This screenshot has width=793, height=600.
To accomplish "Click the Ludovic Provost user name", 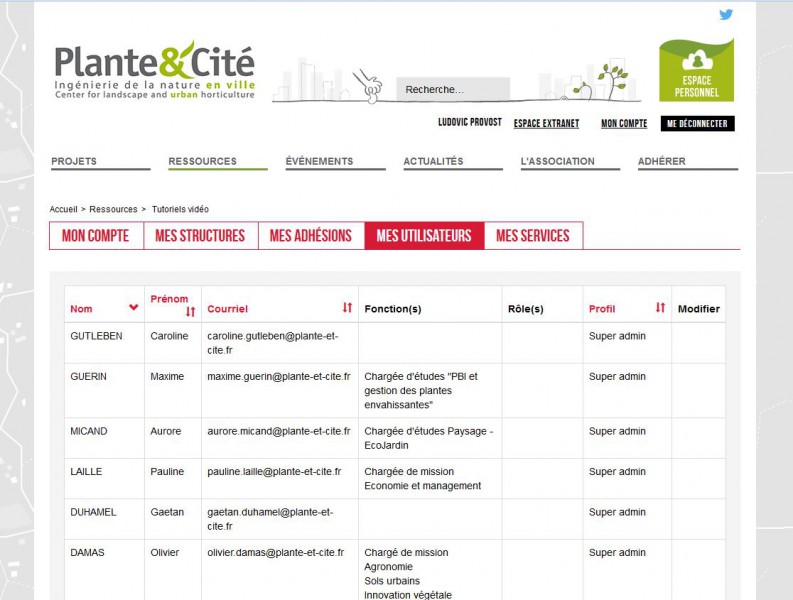I will pos(470,122).
